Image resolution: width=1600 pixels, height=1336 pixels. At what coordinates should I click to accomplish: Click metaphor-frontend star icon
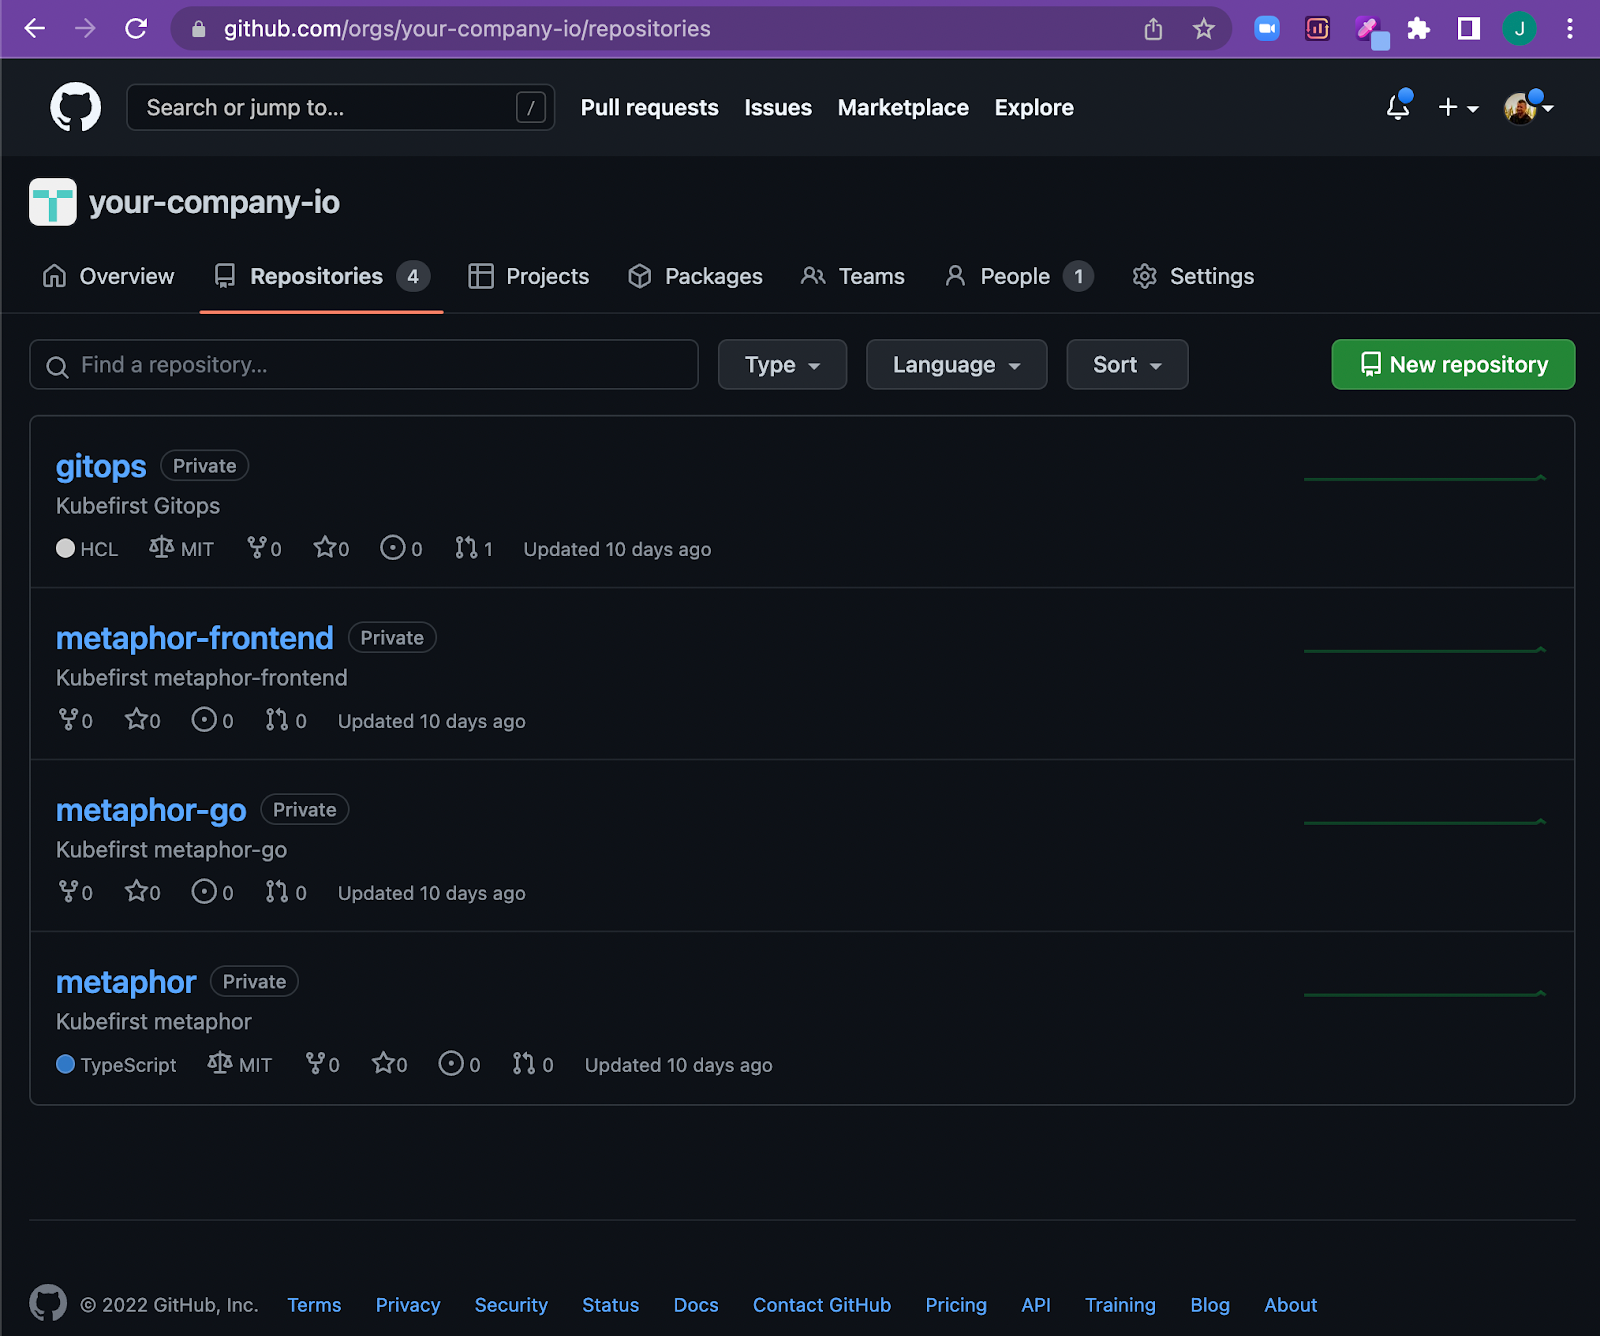coord(136,719)
